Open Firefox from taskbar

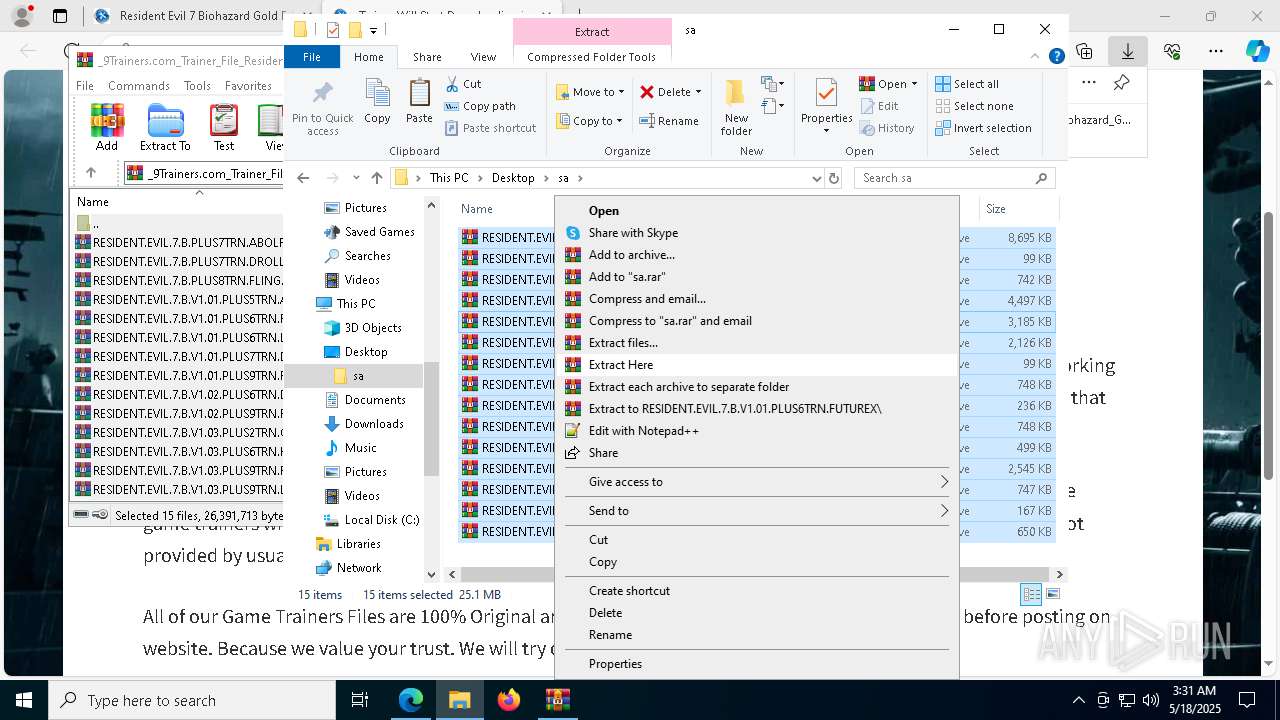point(509,700)
